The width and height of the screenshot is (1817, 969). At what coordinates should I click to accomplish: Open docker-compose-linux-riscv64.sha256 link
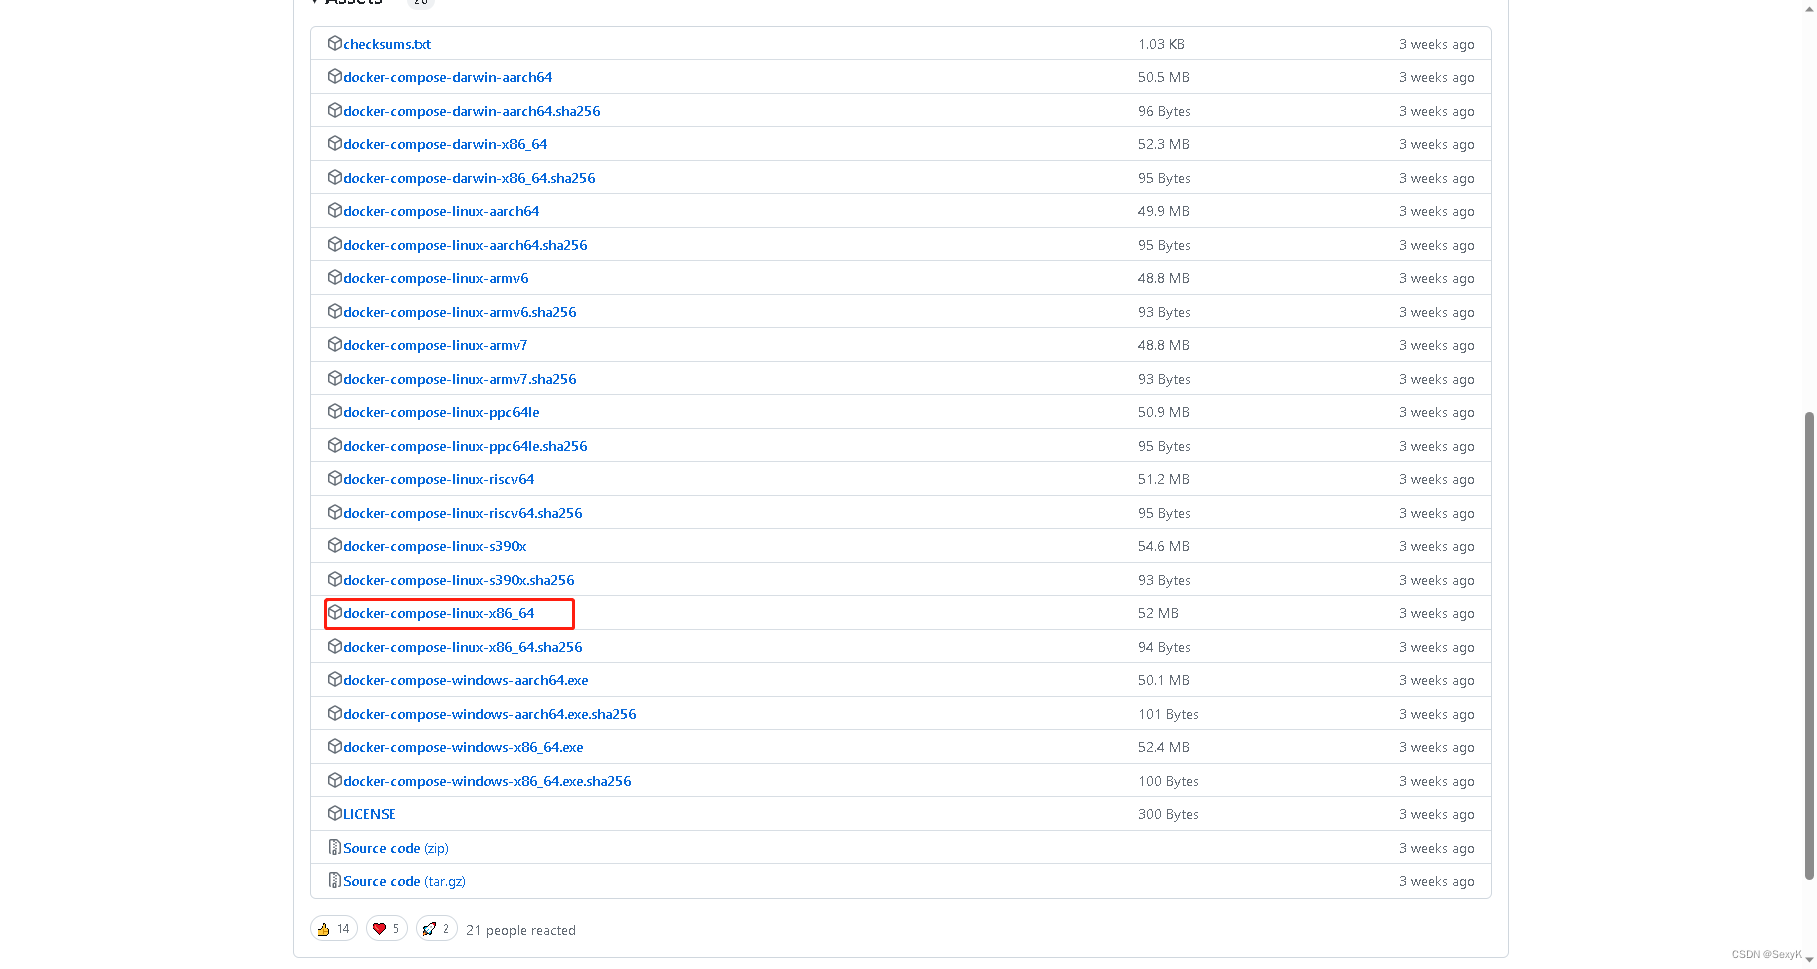pyautogui.click(x=463, y=513)
